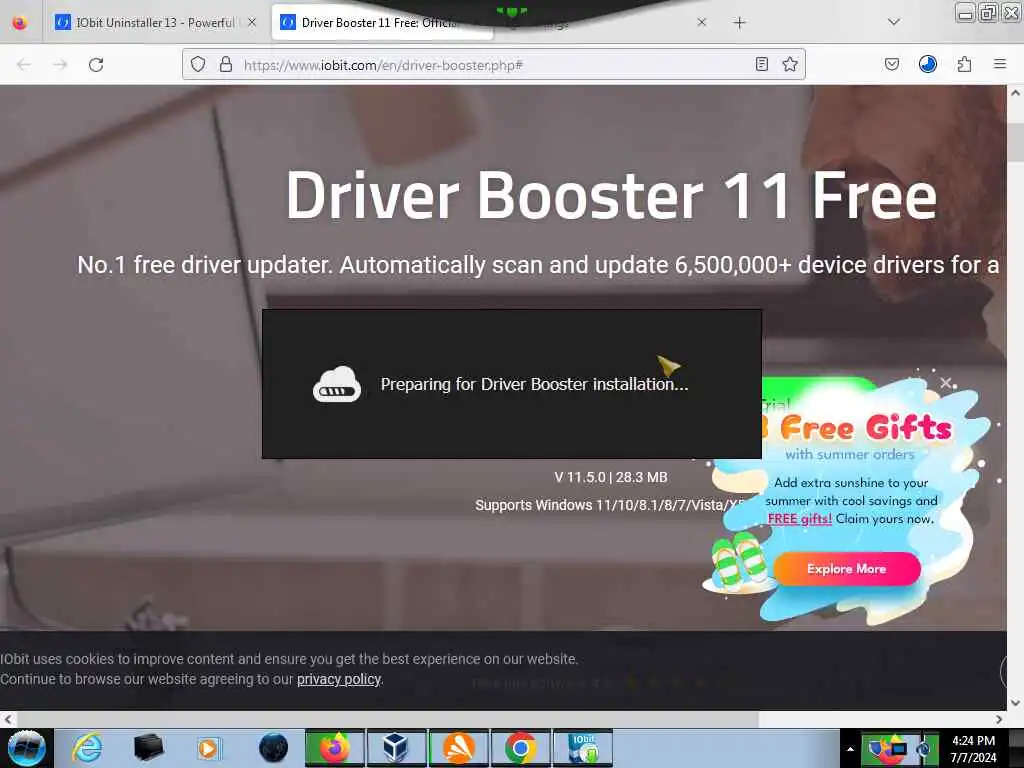Click the Firefox View icon
This screenshot has width=1024, height=768.
point(20,23)
